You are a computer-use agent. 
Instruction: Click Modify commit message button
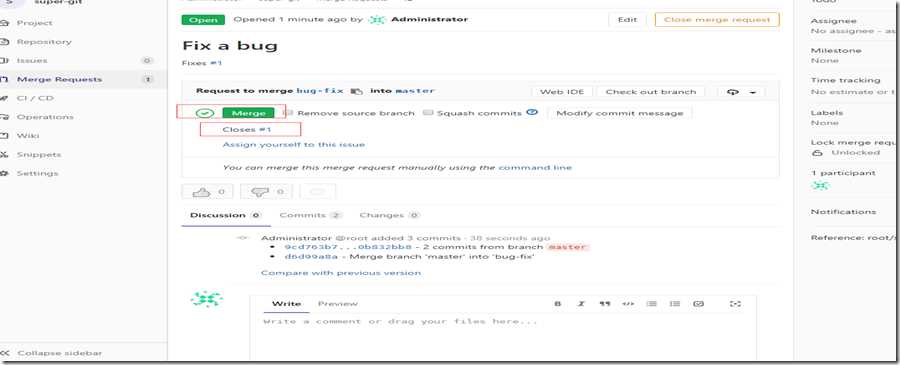(620, 113)
